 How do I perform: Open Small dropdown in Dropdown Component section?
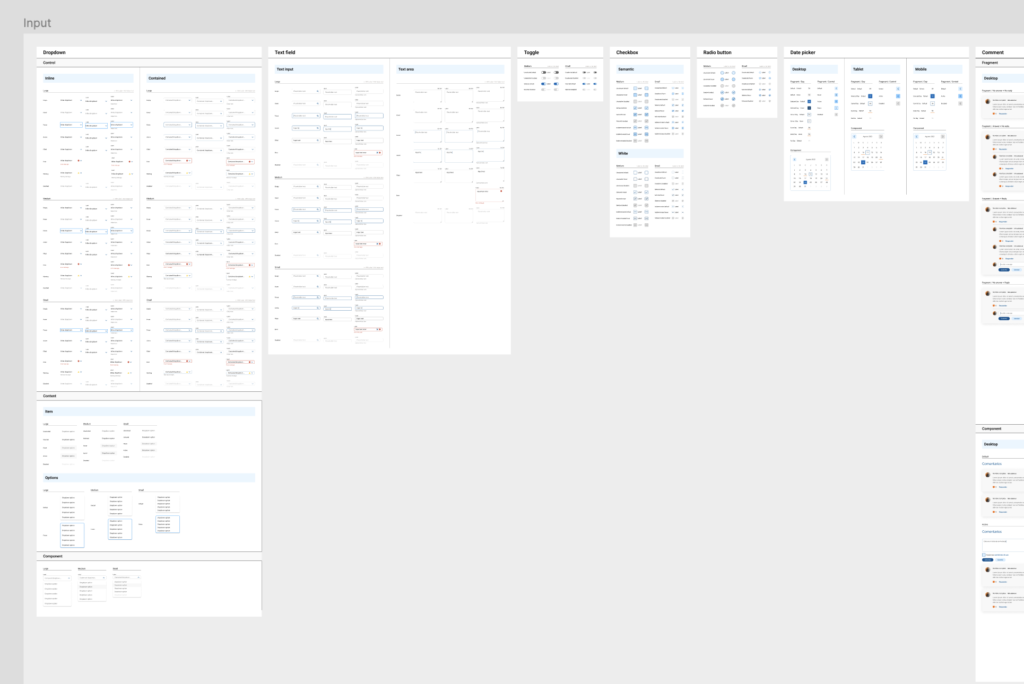tap(125, 578)
